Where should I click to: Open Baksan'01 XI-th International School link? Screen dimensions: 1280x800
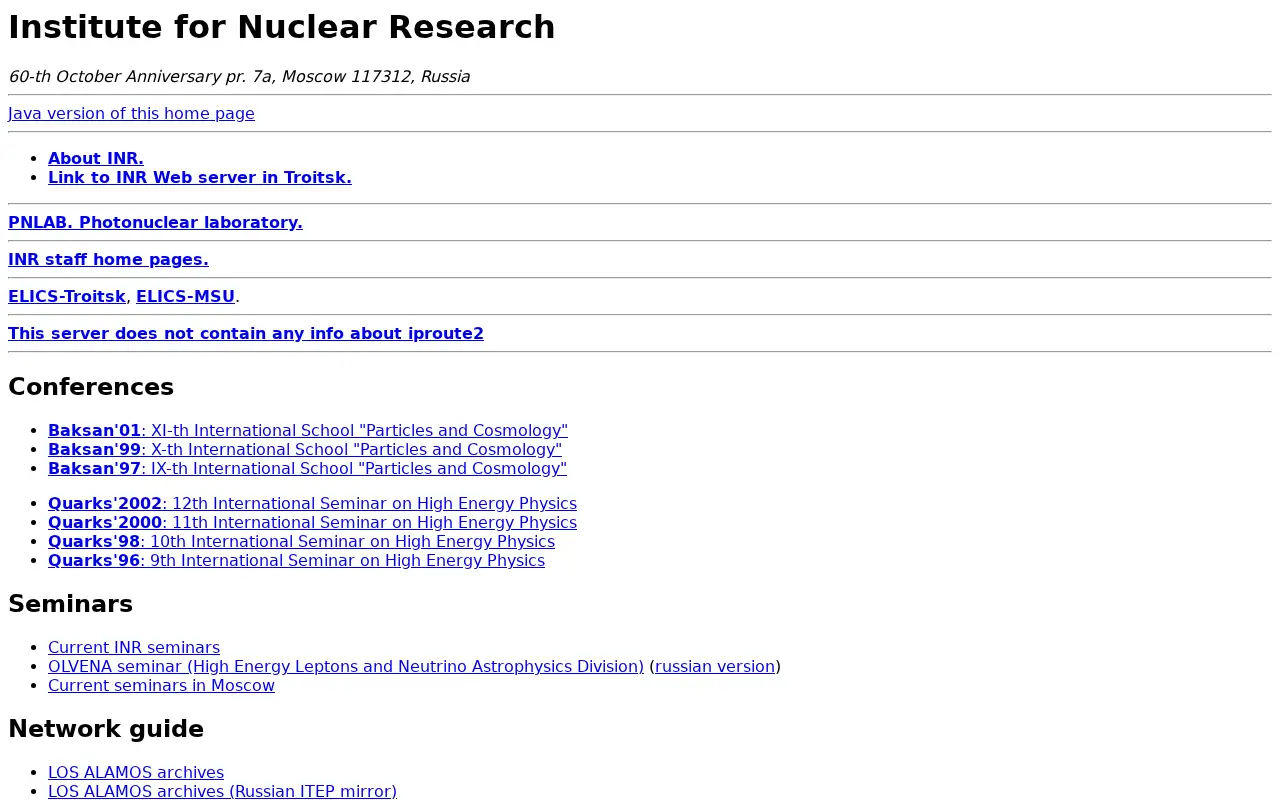(x=308, y=430)
